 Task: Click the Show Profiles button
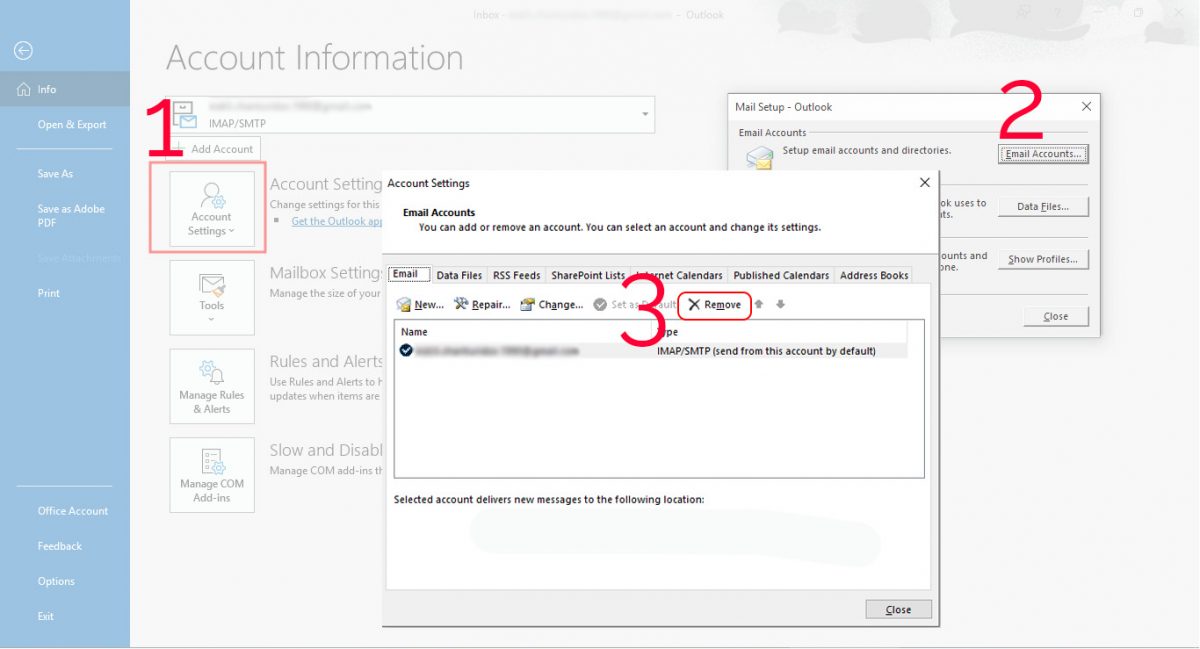click(x=1043, y=259)
